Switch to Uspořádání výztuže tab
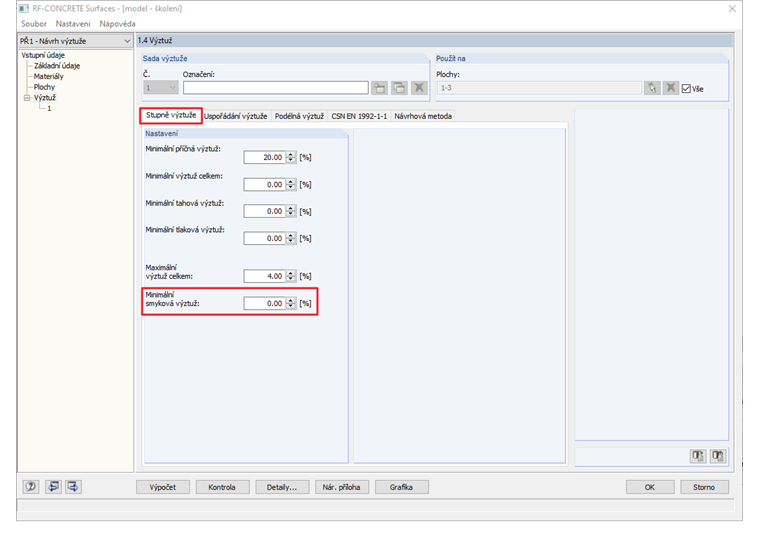 (236, 116)
